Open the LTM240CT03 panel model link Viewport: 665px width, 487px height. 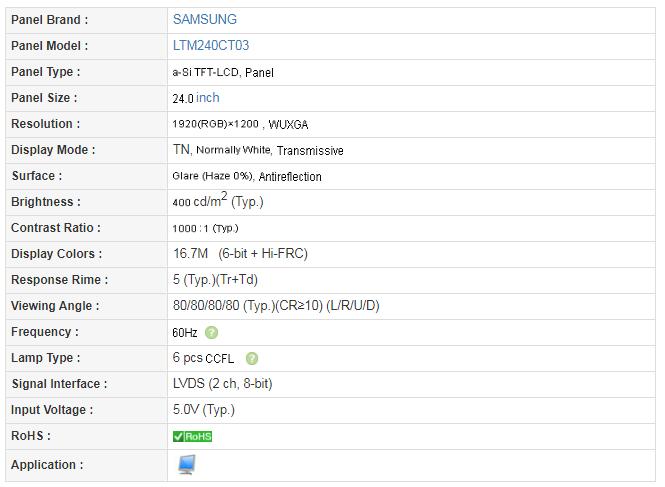click(211, 45)
